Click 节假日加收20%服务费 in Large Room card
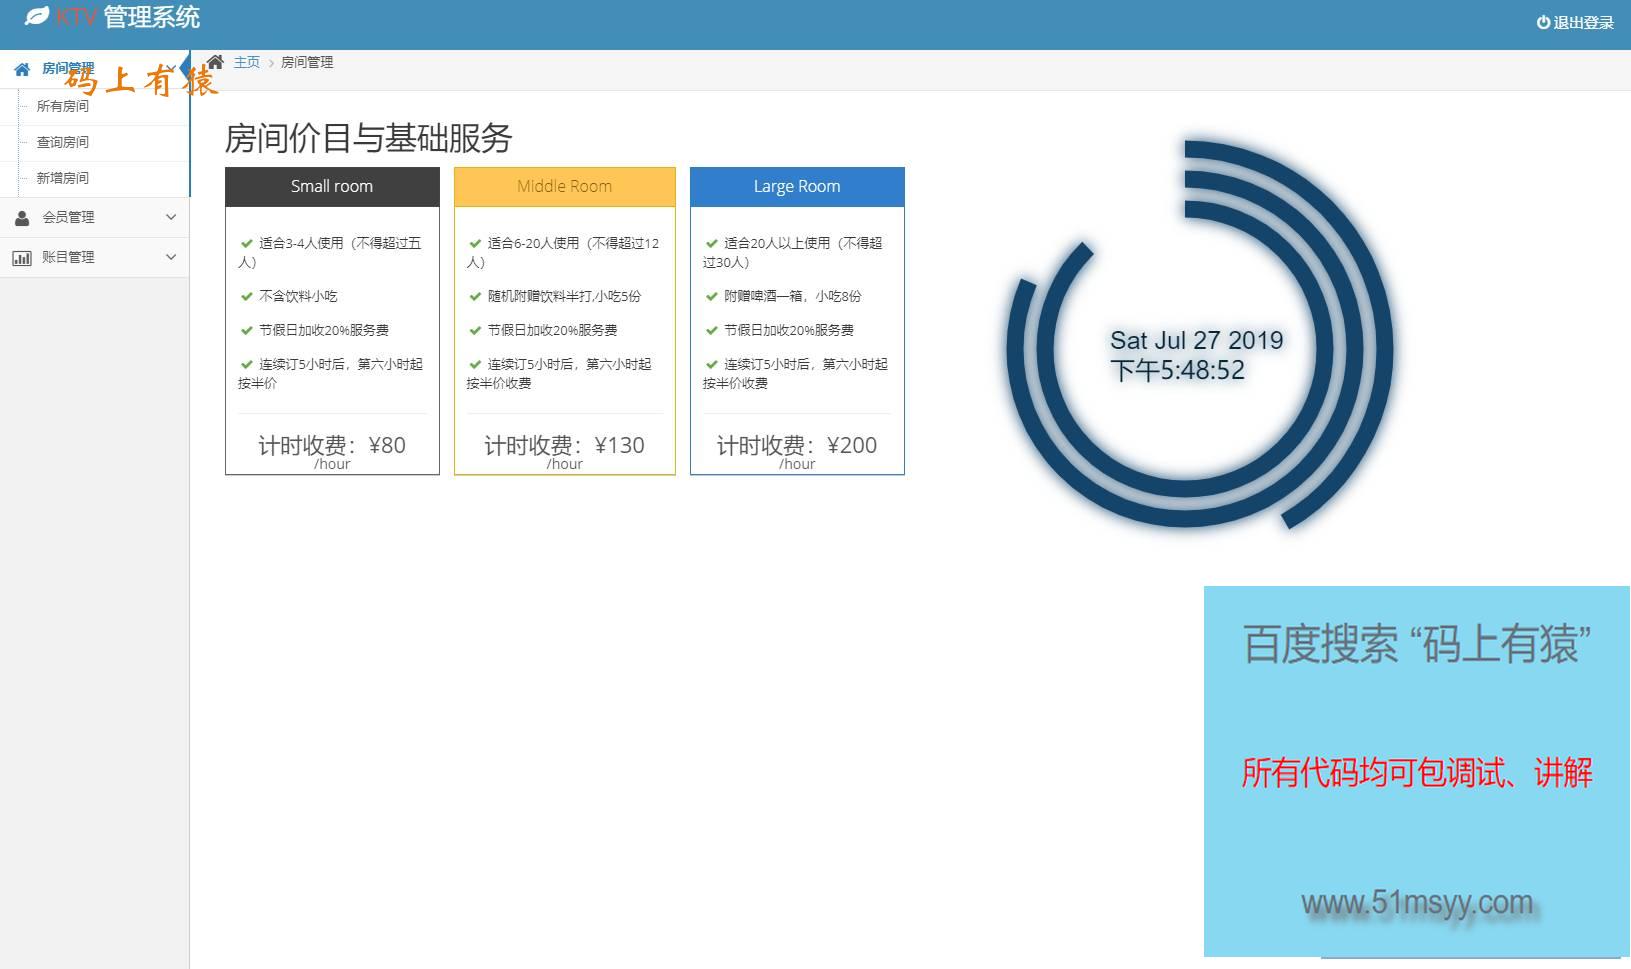 789,330
